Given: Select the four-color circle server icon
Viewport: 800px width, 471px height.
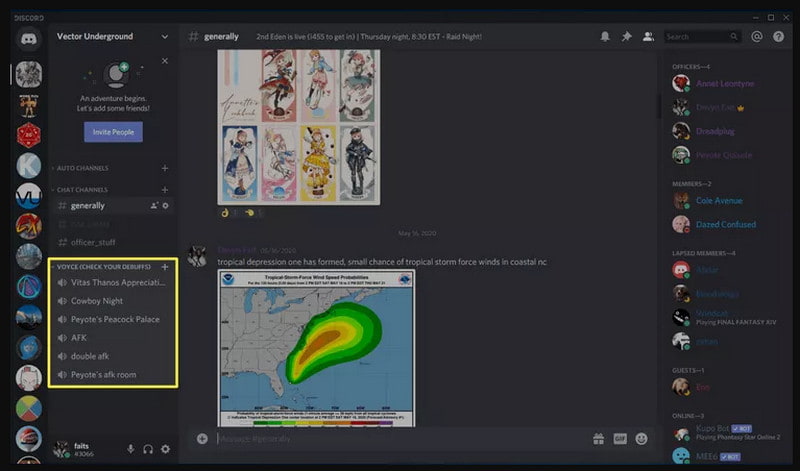Looking at the screenshot, I should [29, 408].
